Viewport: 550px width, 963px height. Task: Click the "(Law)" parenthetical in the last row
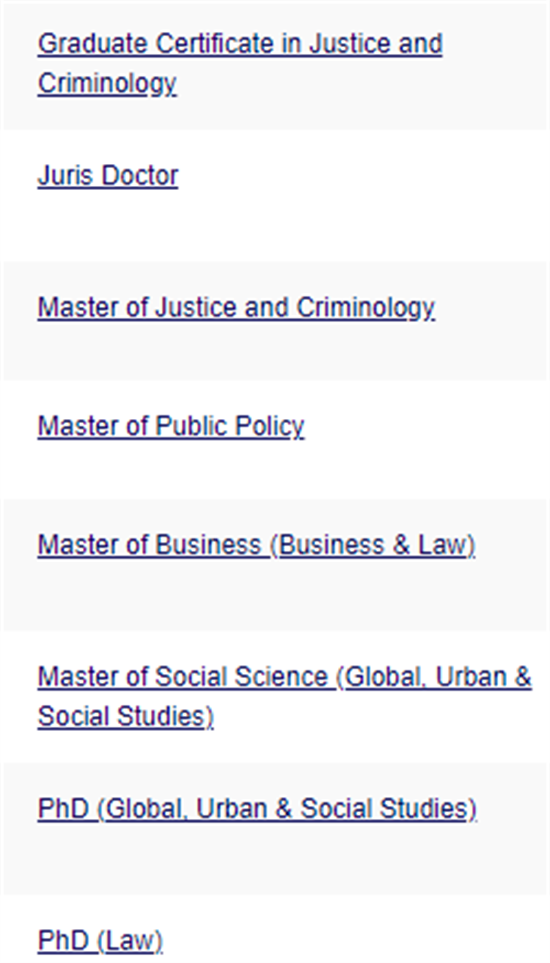(x=130, y=940)
